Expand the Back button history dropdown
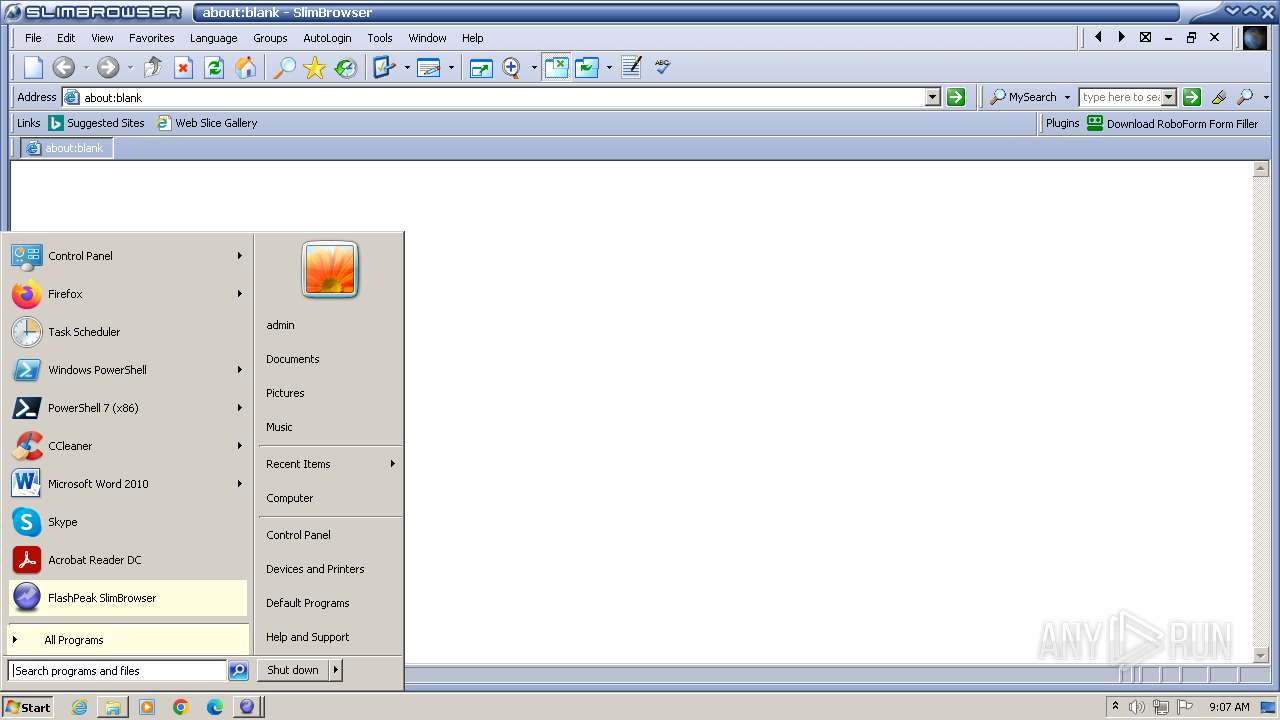Screen dimensions: 1280x720 coord(86,68)
